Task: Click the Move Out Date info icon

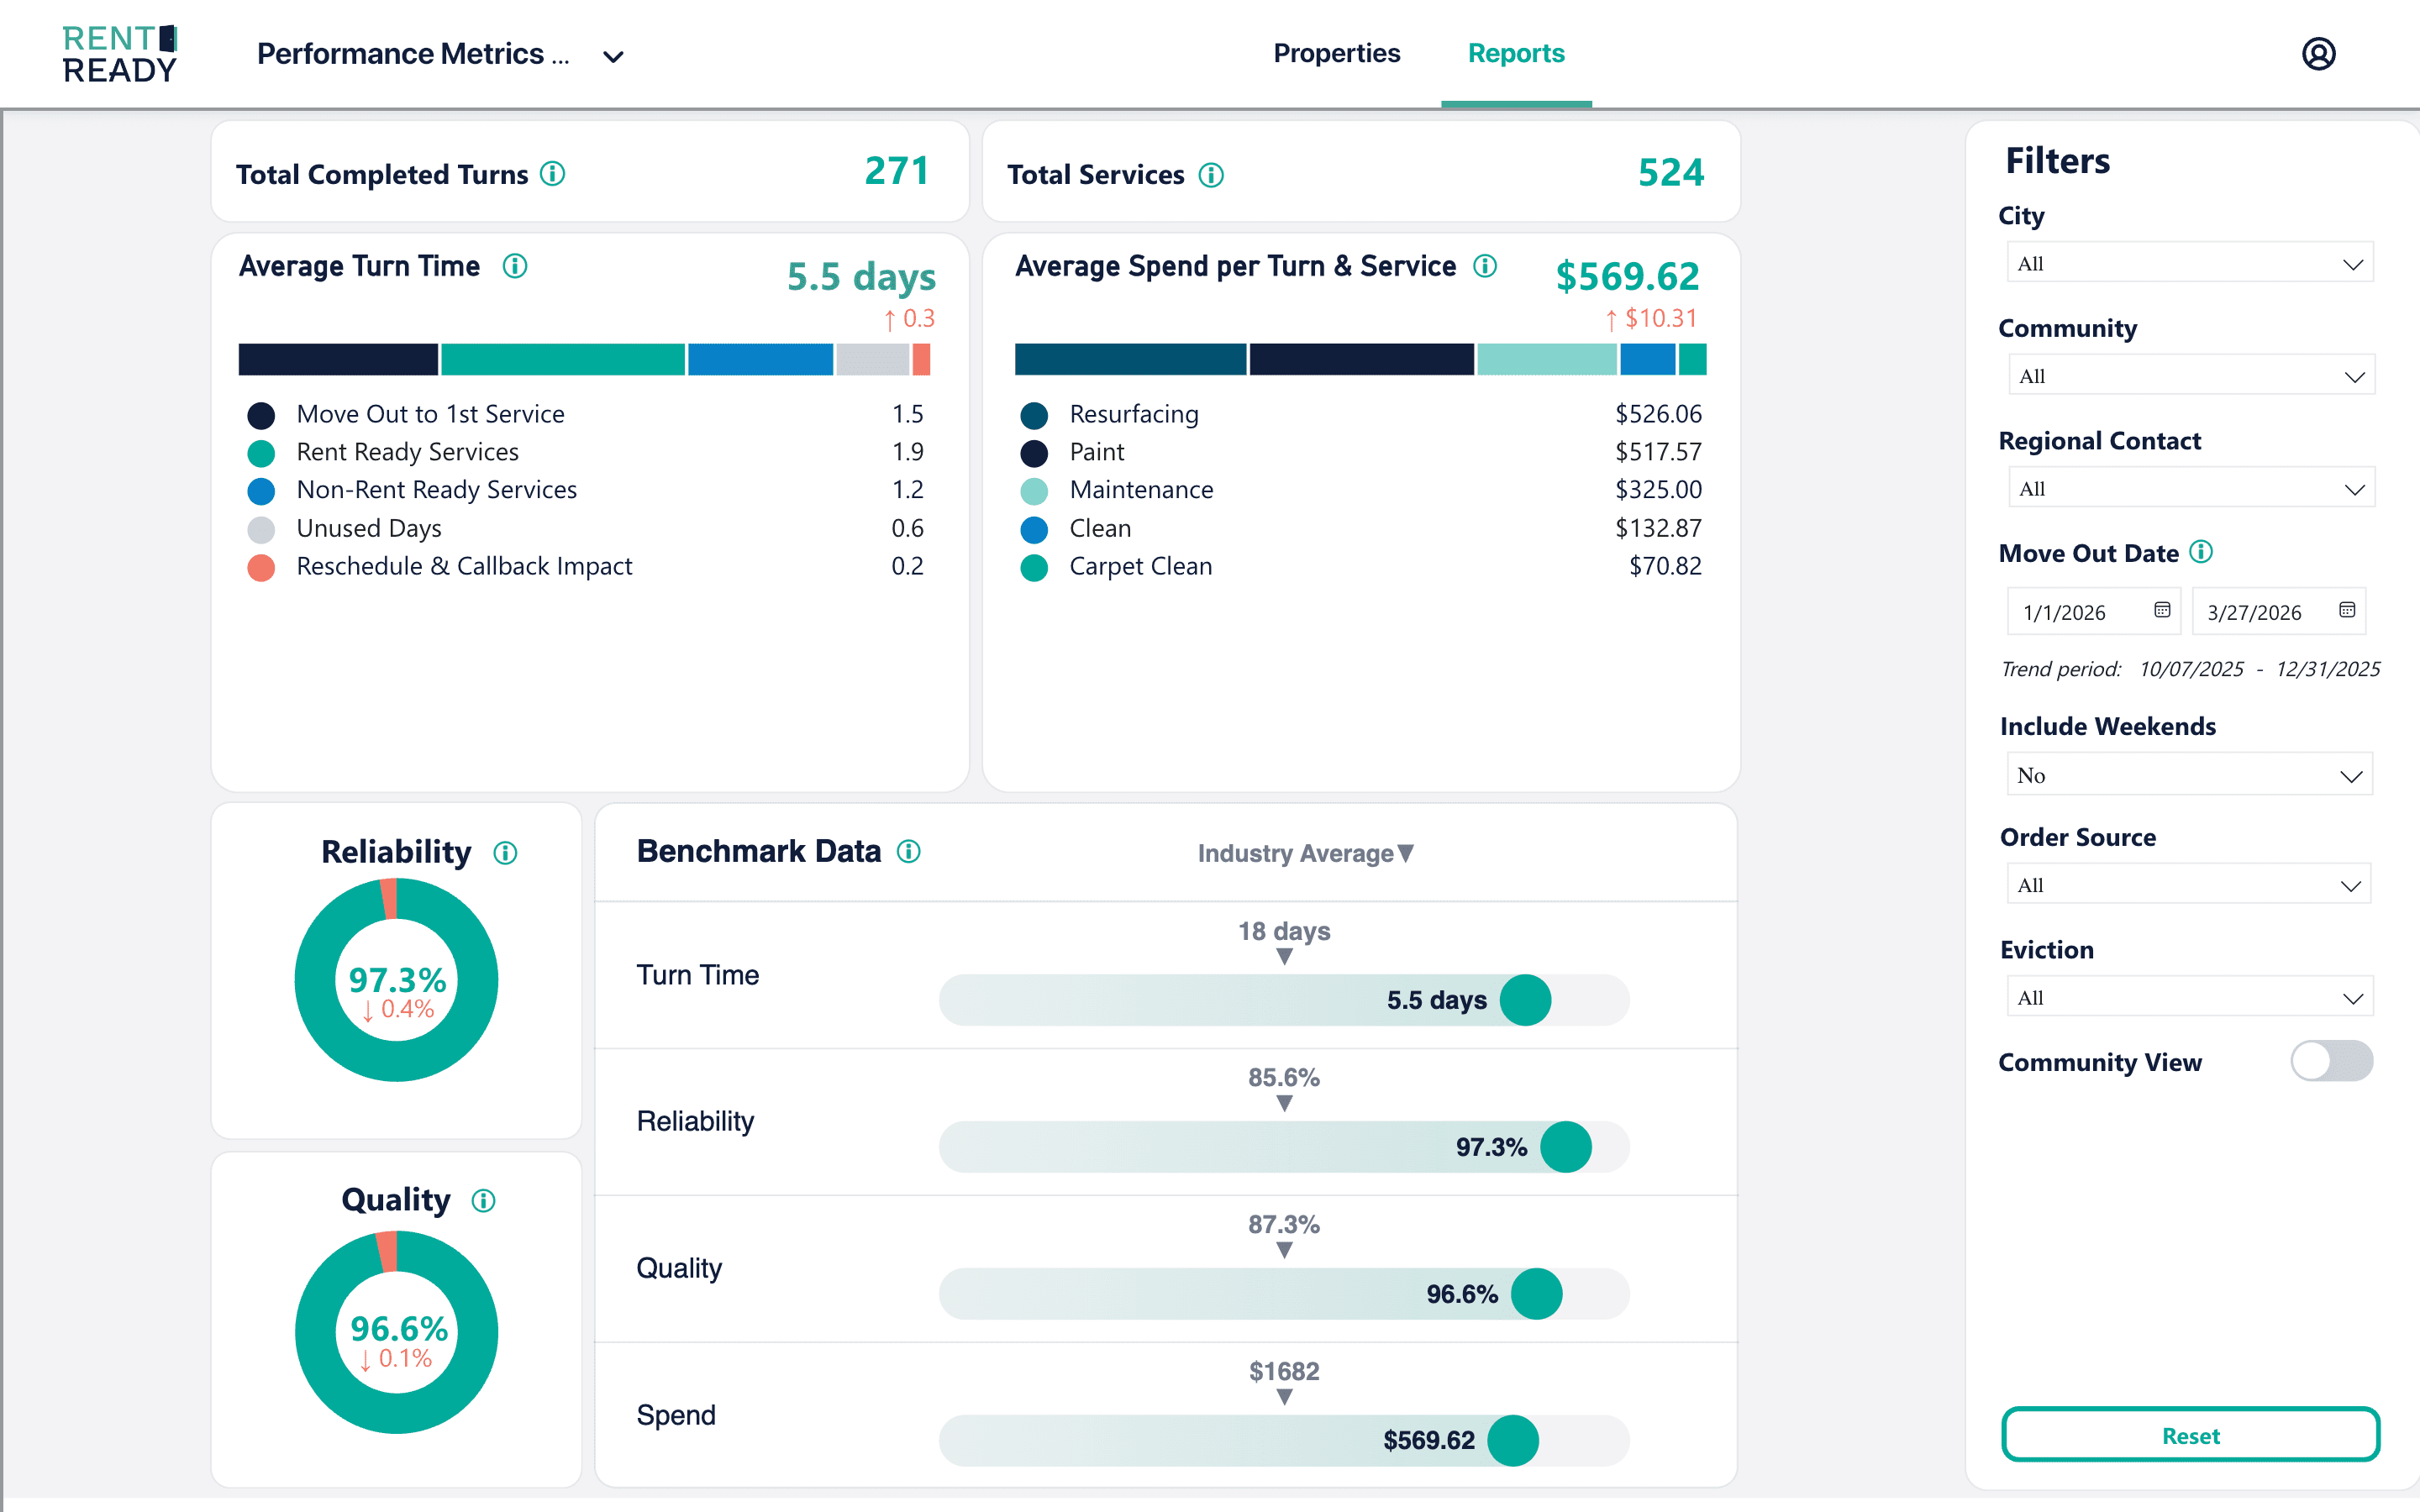Action: coord(2199,552)
